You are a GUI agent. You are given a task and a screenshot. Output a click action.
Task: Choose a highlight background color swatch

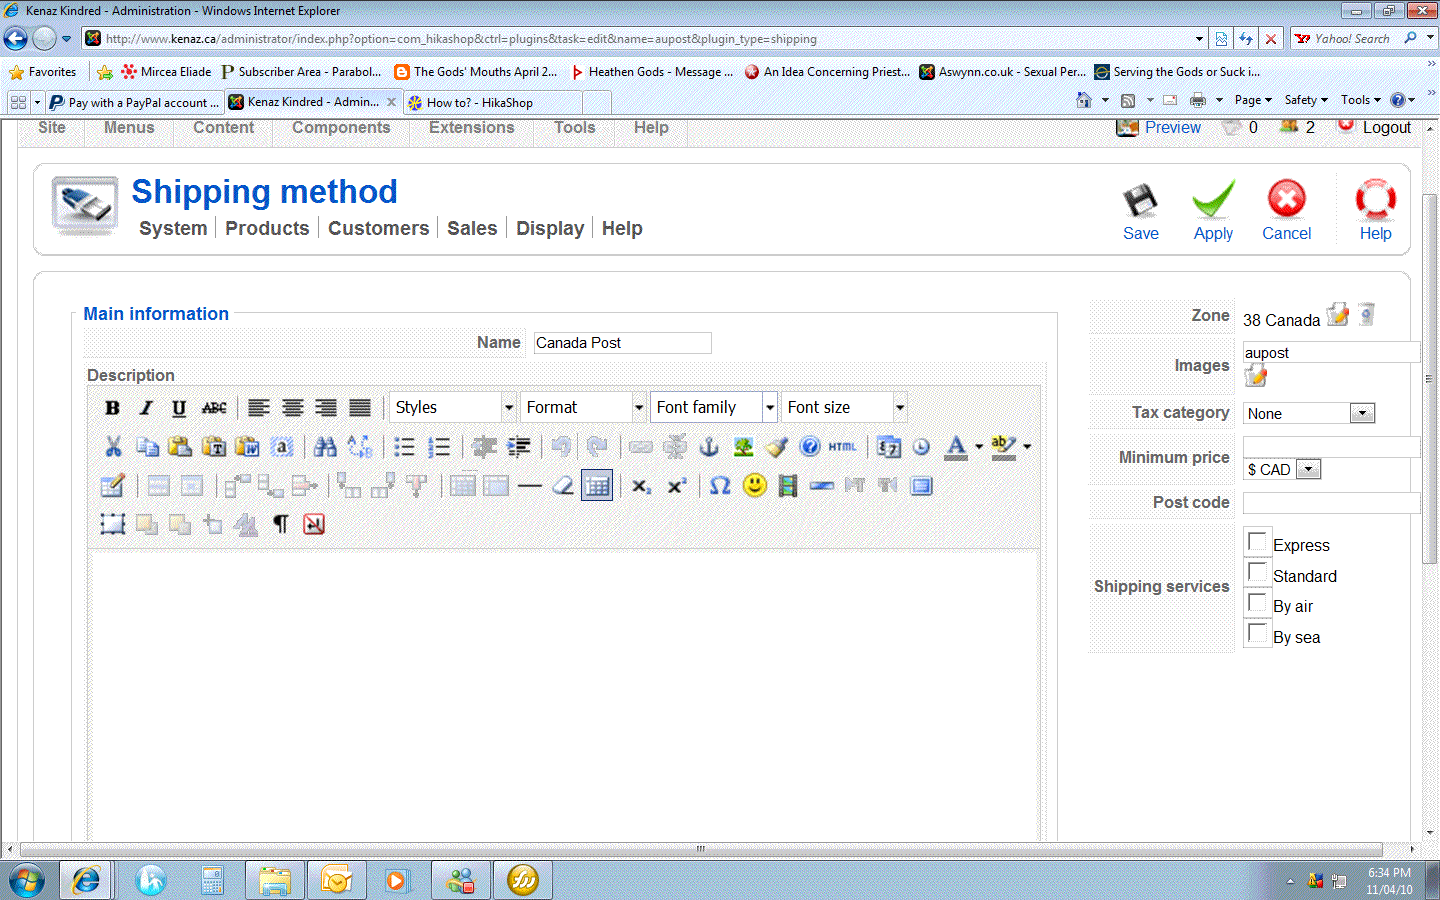click(1004, 447)
